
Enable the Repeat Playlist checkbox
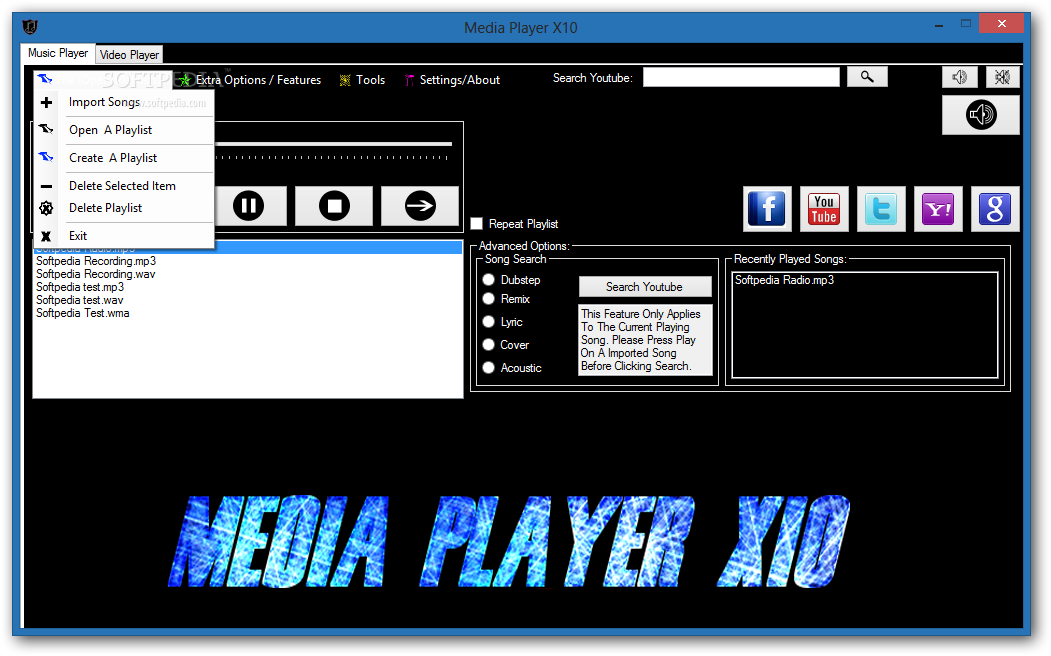[x=477, y=224]
